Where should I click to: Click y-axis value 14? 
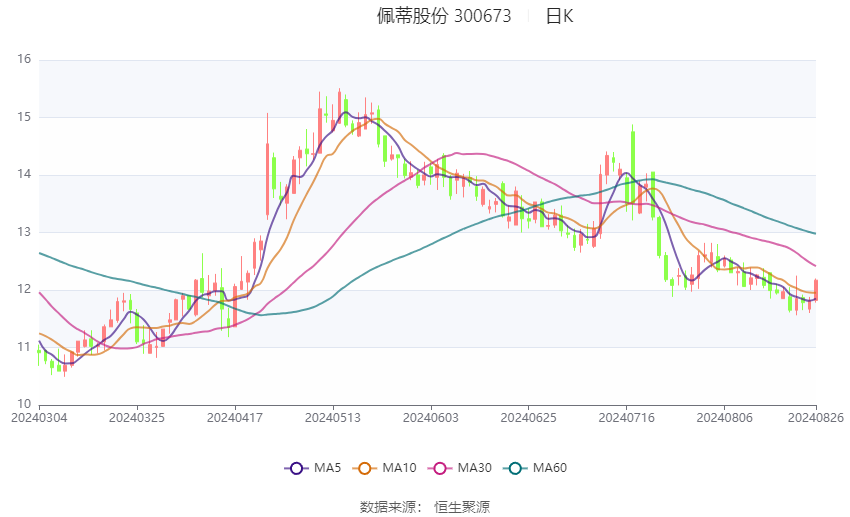[24, 174]
